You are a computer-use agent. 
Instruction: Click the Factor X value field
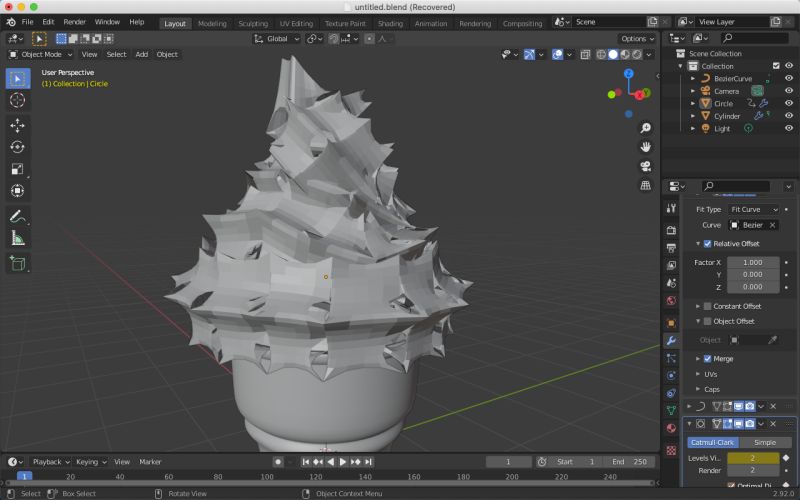point(753,262)
